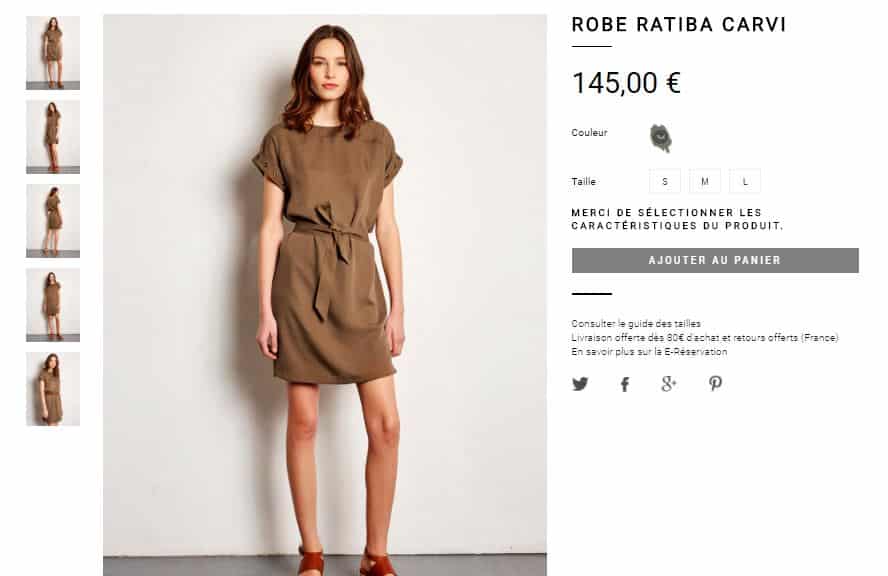Image resolution: width=888 pixels, height=576 pixels.
Task: Open the Livraison offerte delivery info link
Action: pos(705,338)
